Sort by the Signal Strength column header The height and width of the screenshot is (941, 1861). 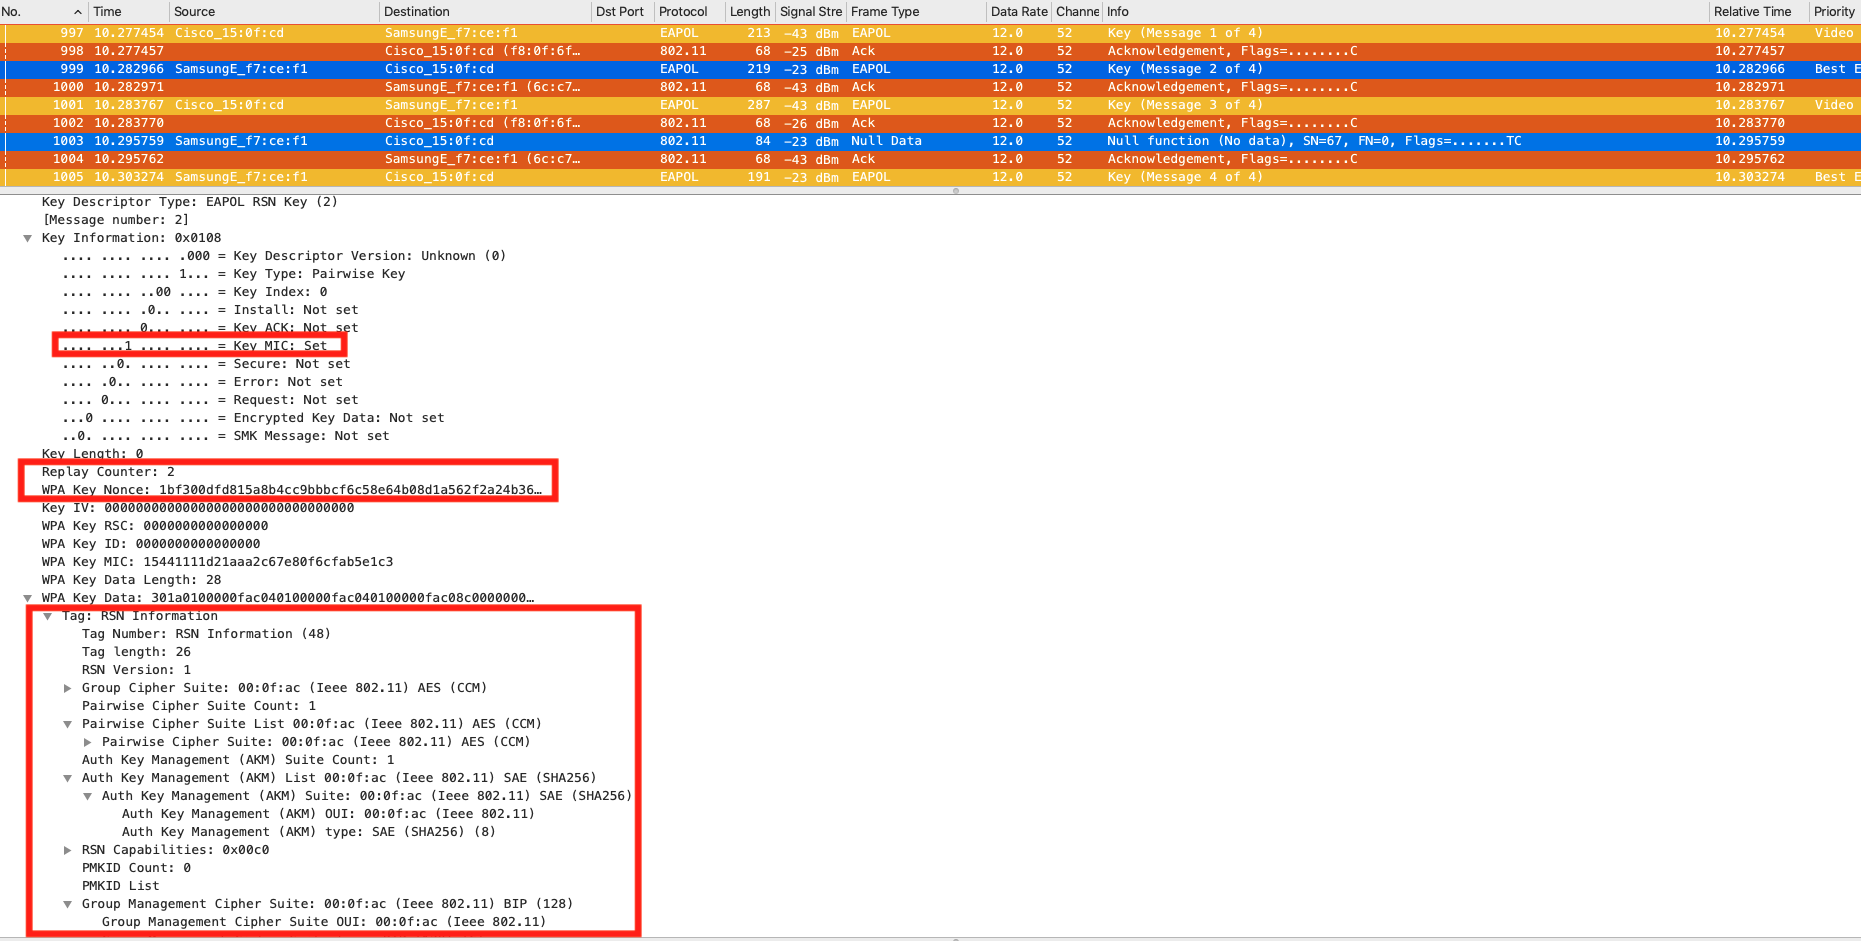(810, 12)
